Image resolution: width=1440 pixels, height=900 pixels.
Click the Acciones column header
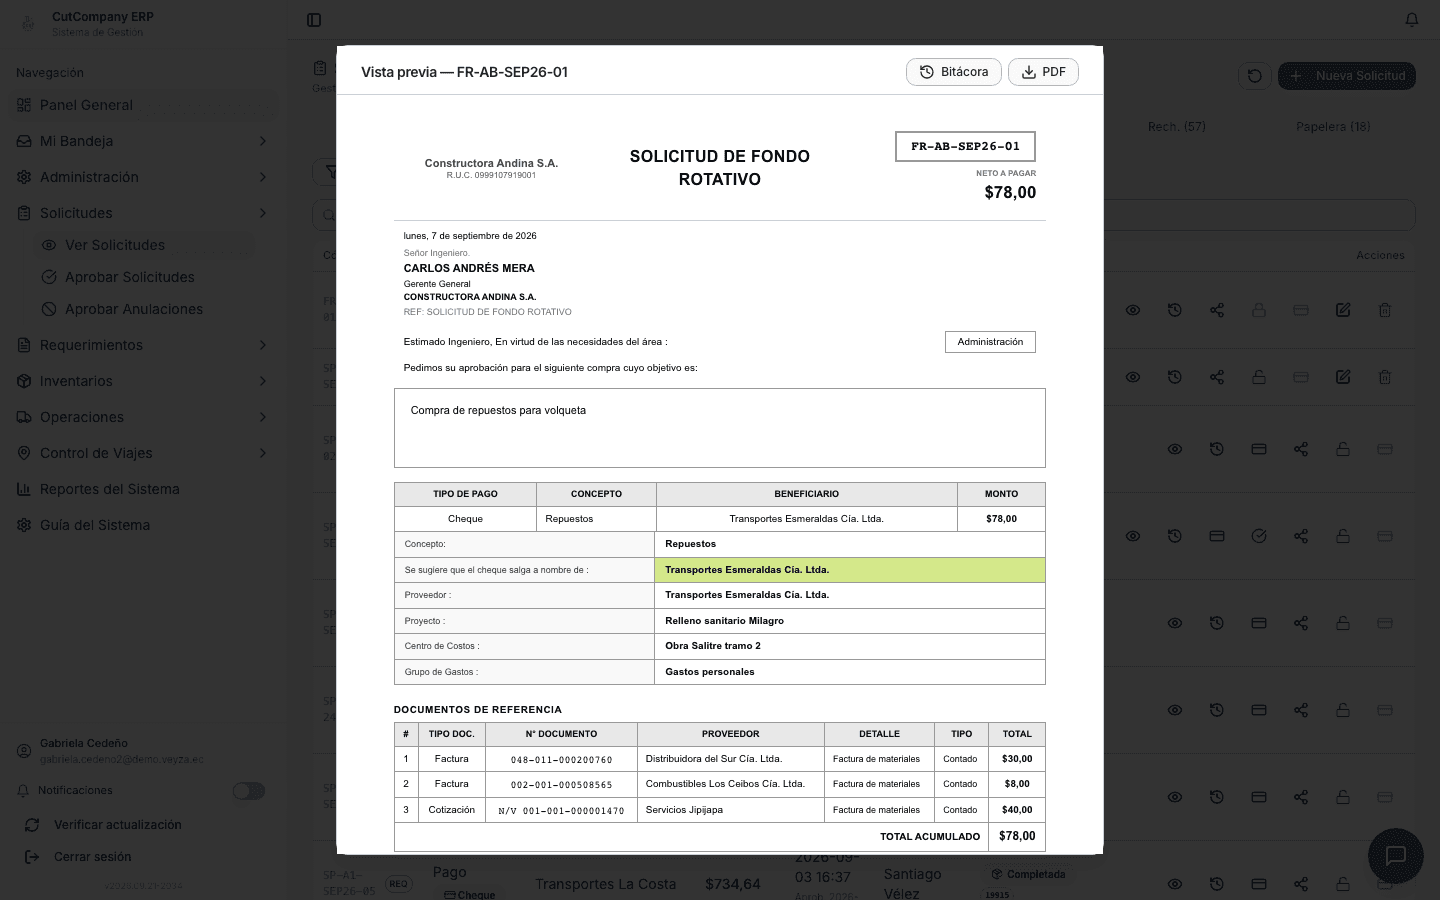tap(1380, 255)
